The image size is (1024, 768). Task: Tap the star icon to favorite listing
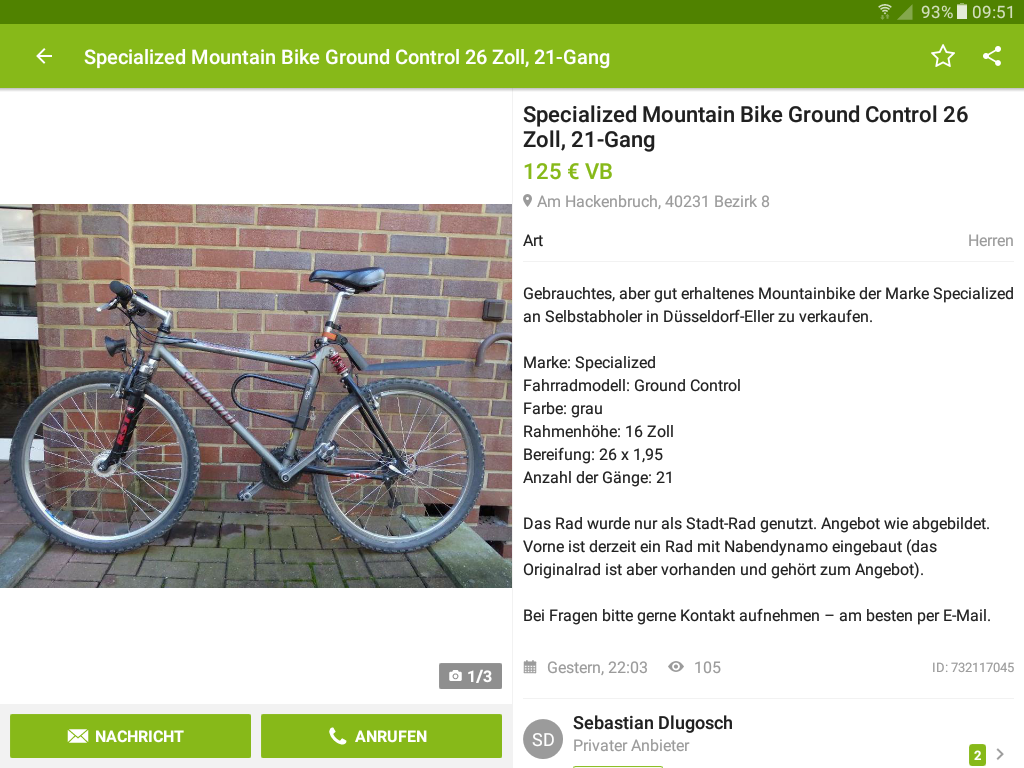coord(943,57)
